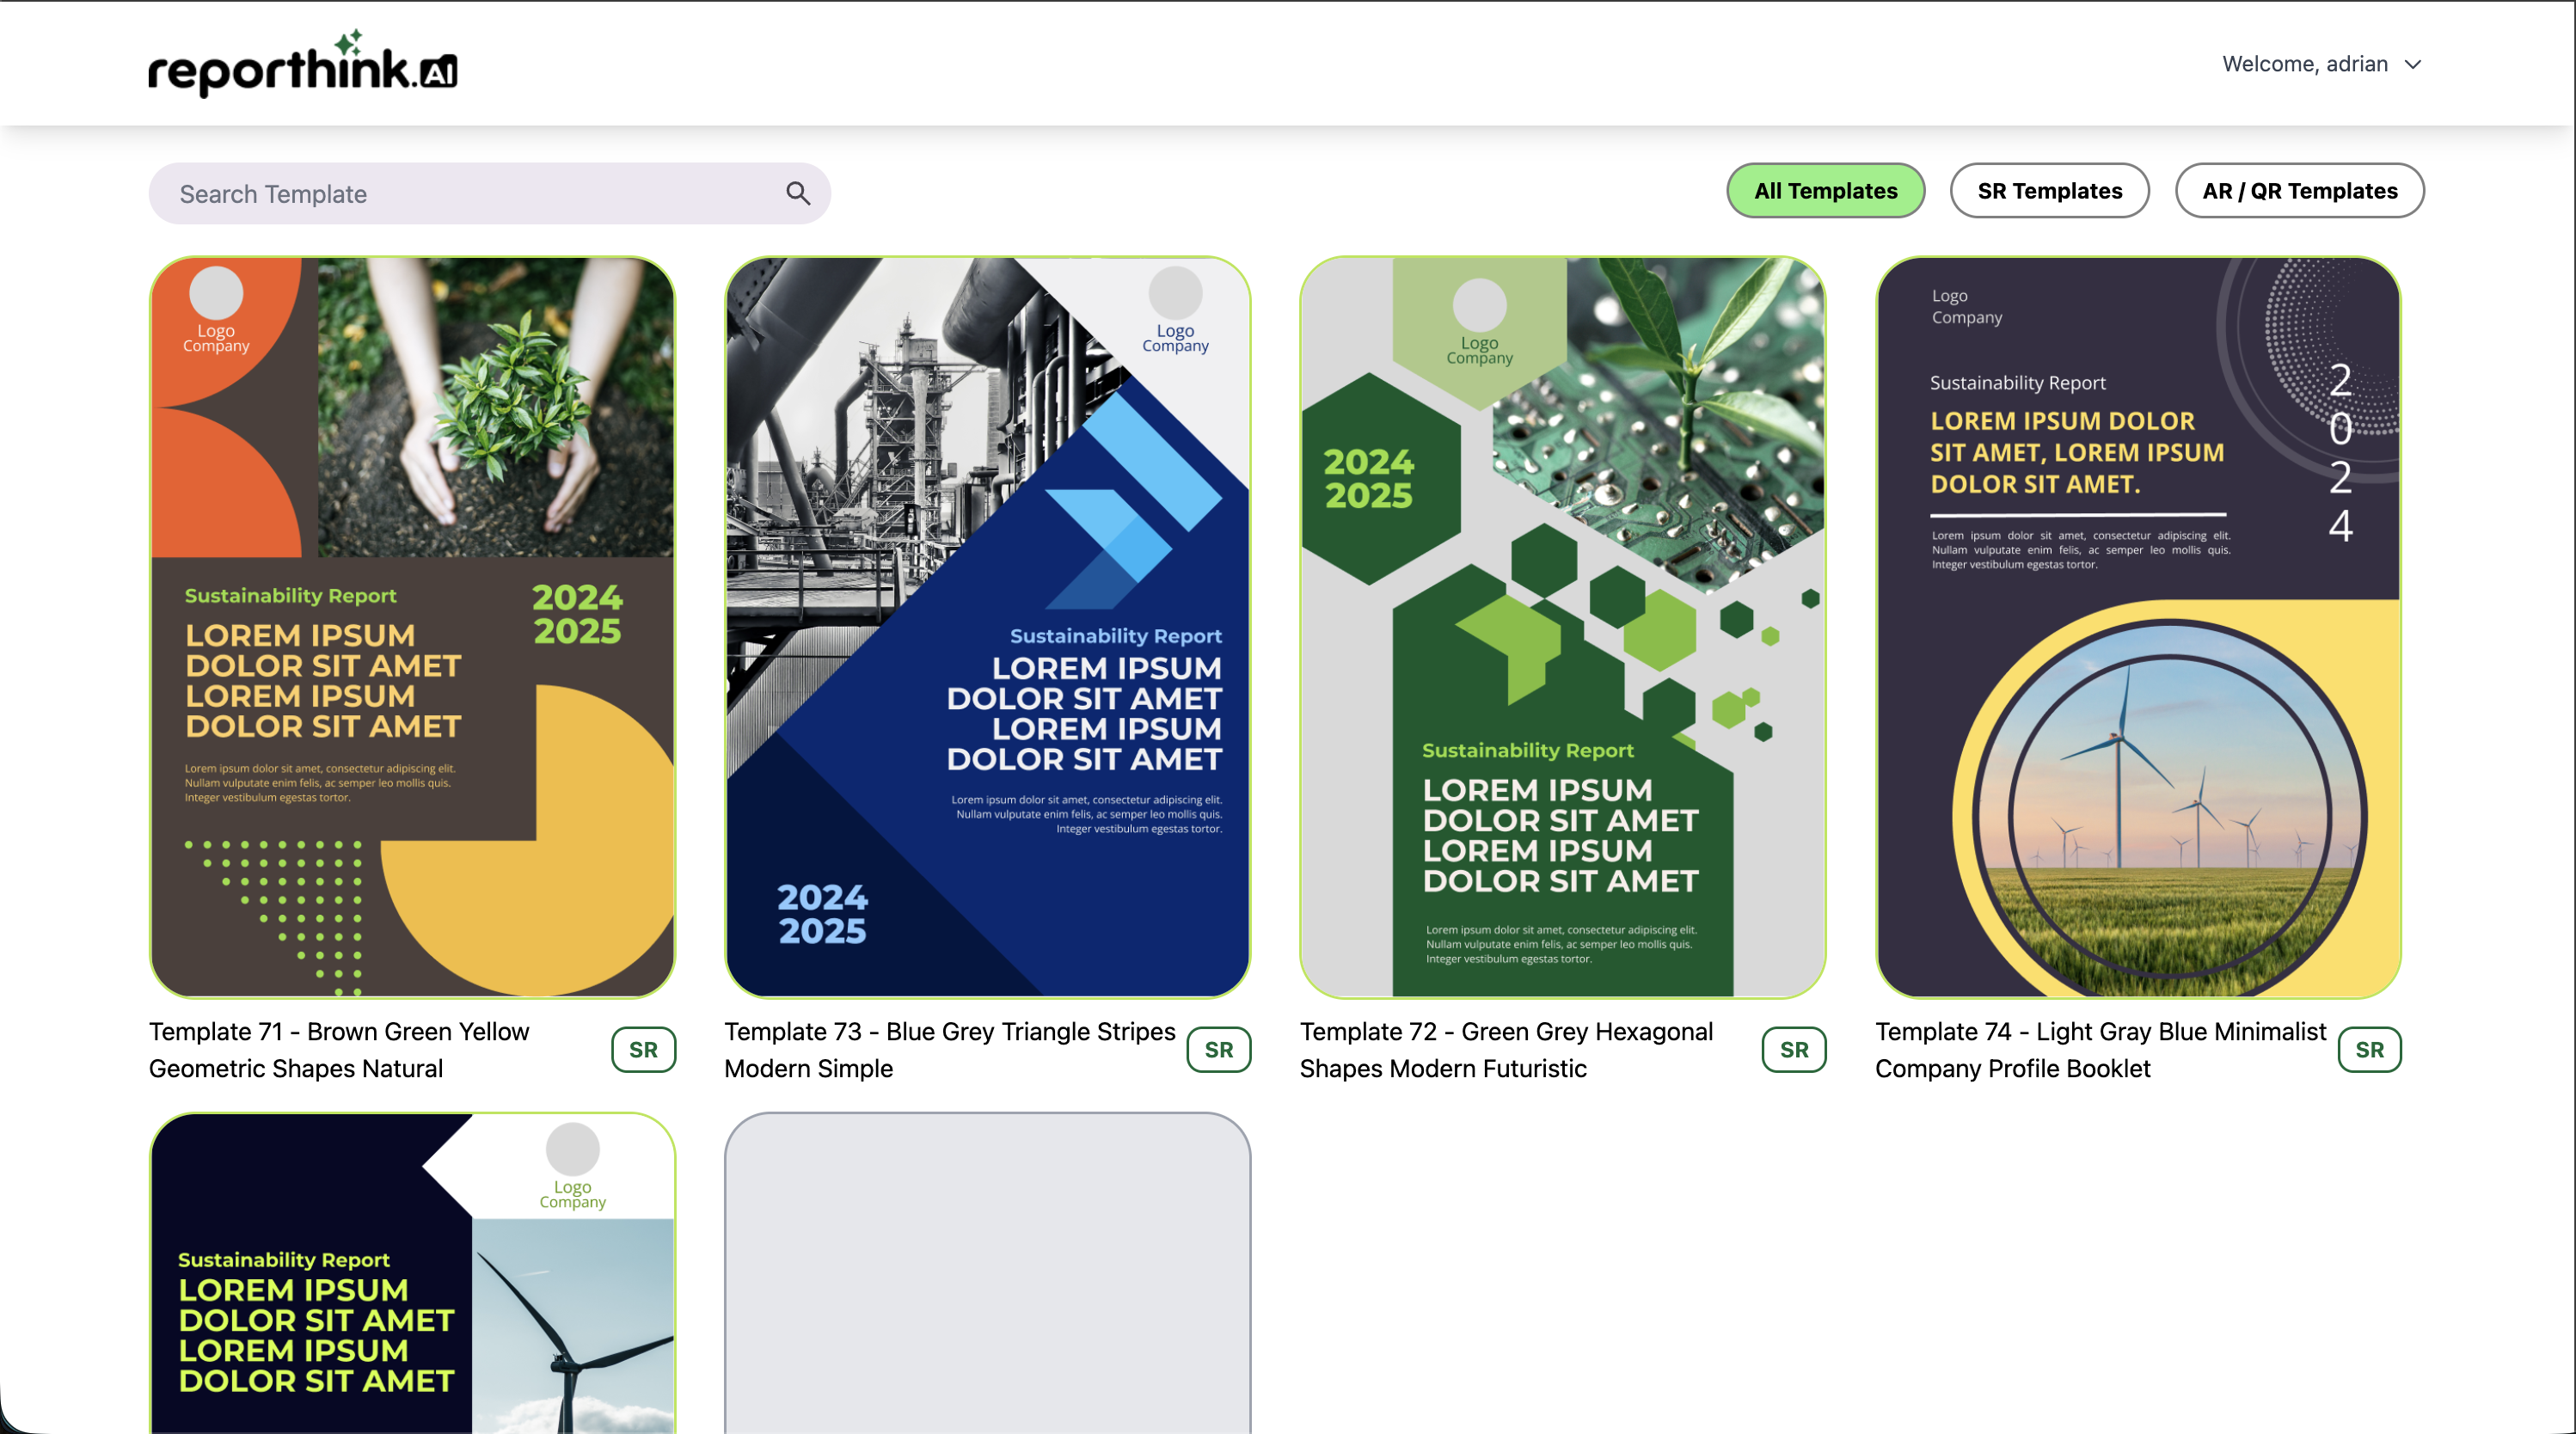Screen dimensions: 2576x1434
Task: Select the SR badge for Template 72
Action: [x=1793, y=1049]
